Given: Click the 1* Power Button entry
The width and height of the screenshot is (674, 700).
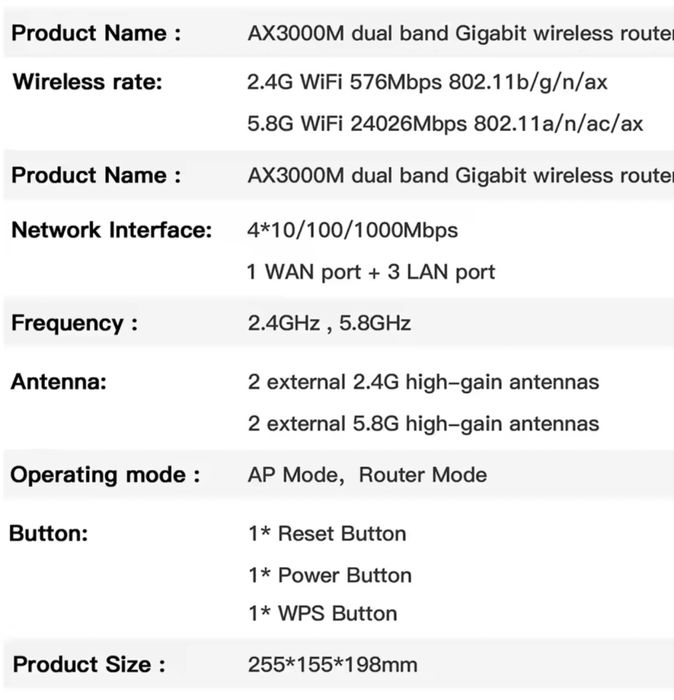Looking at the screenshot, I should (330, 575).
